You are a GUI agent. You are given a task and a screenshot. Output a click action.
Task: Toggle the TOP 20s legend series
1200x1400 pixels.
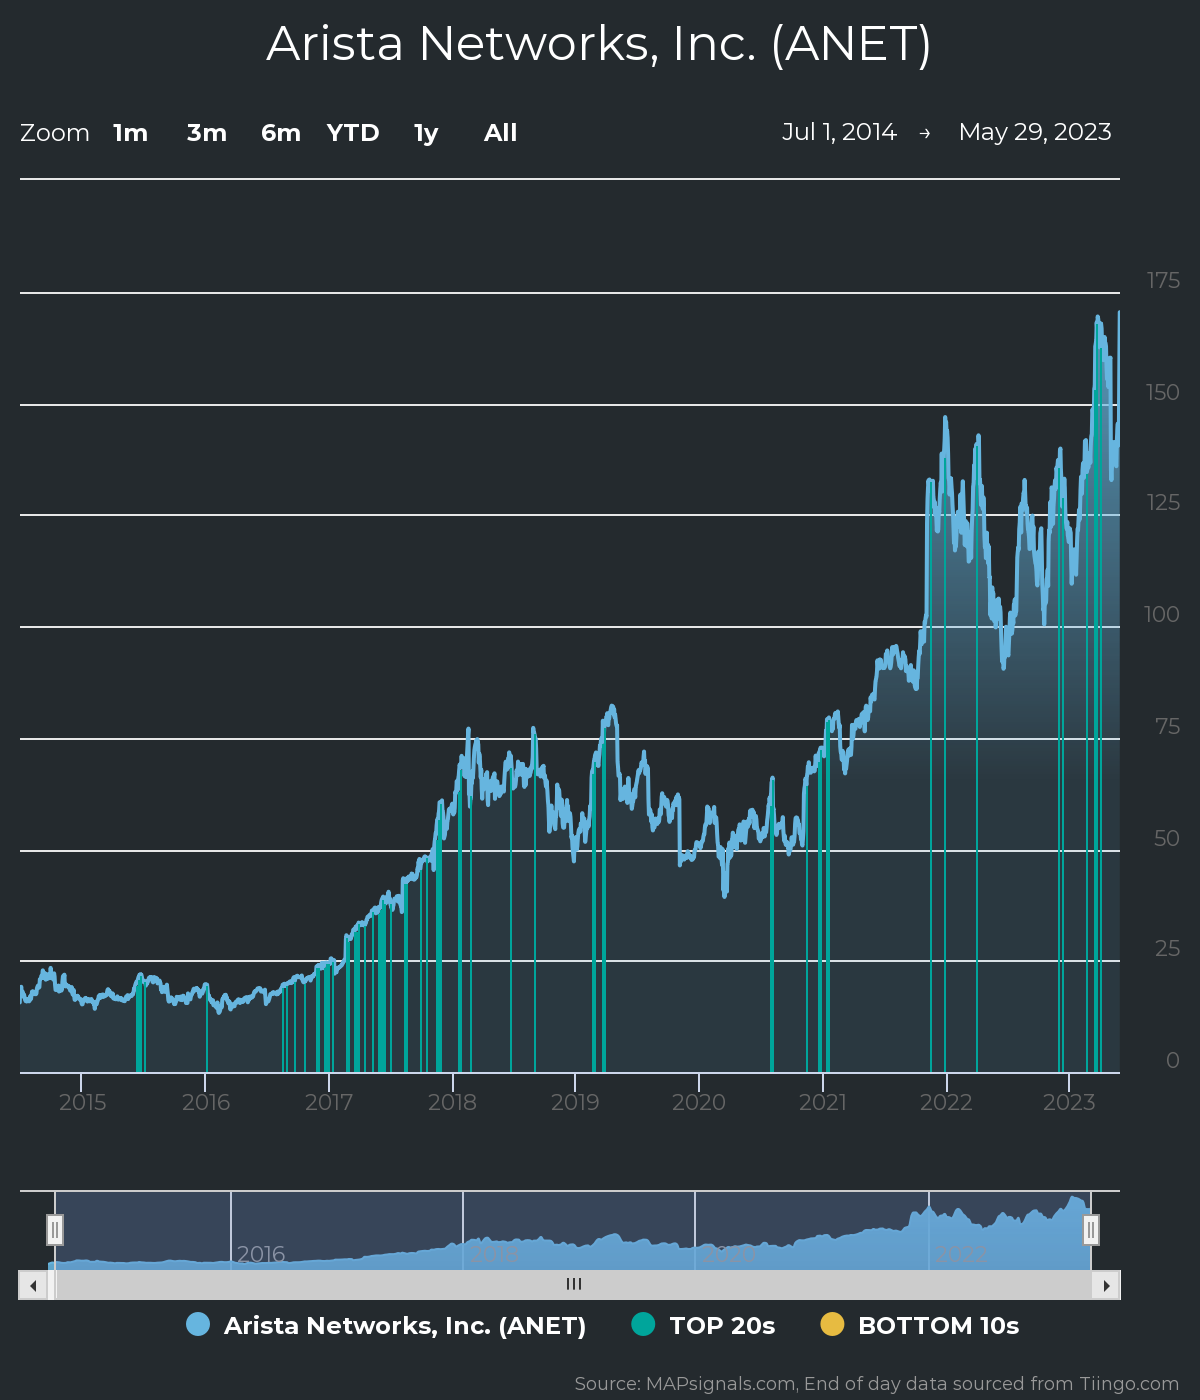tap(704, 1325)
